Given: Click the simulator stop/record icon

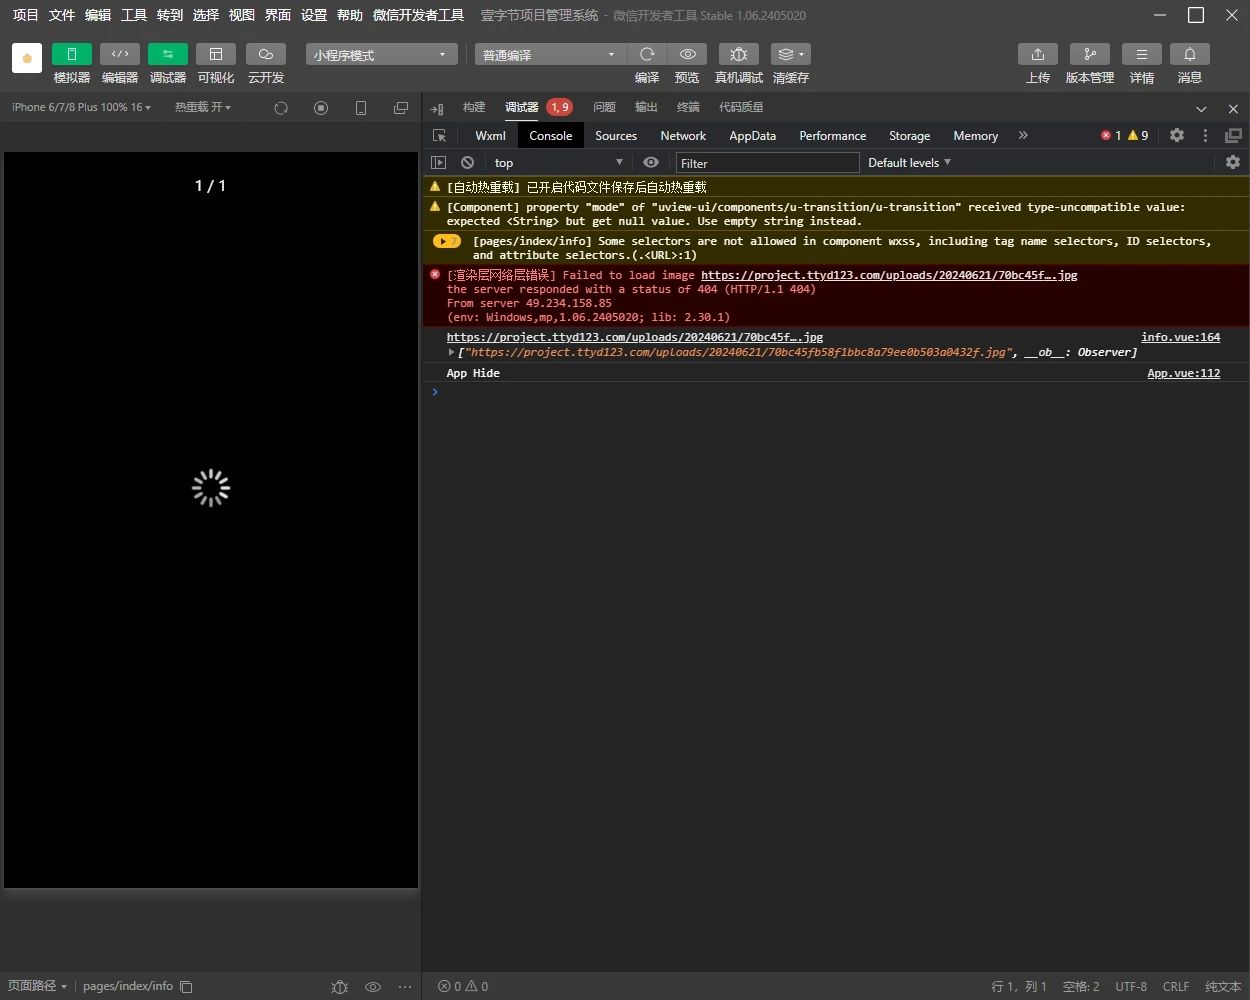Looking at the screenshot, I should coord(321,108).
